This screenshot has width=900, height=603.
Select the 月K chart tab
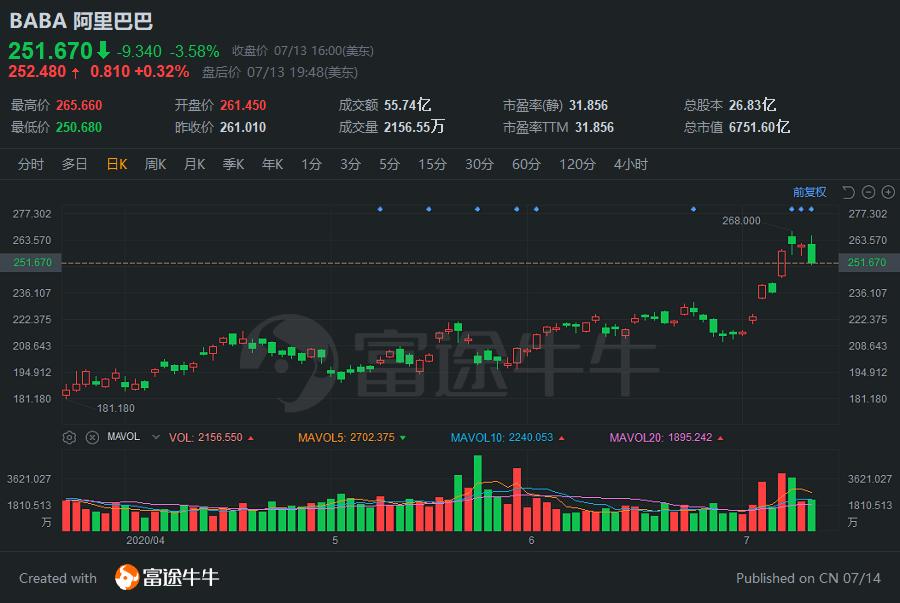[x=195, y=165]
